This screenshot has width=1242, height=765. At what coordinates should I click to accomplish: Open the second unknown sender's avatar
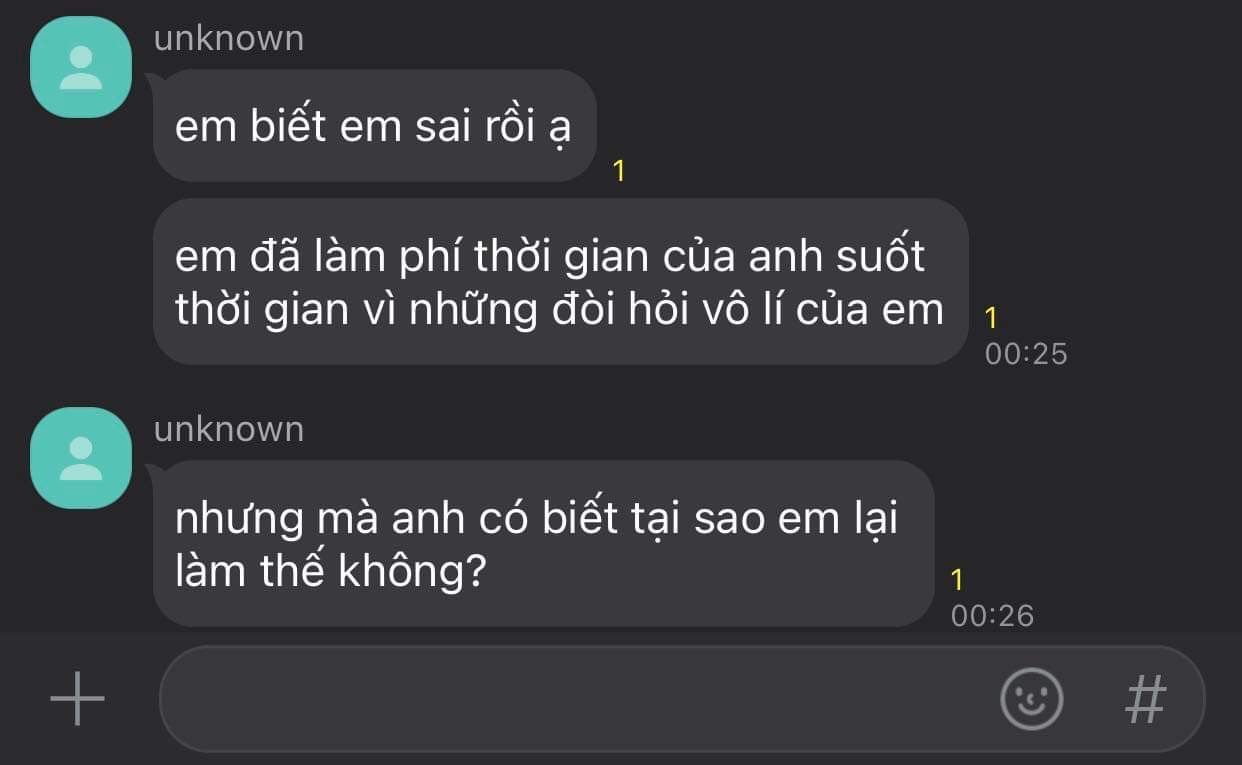81,458
